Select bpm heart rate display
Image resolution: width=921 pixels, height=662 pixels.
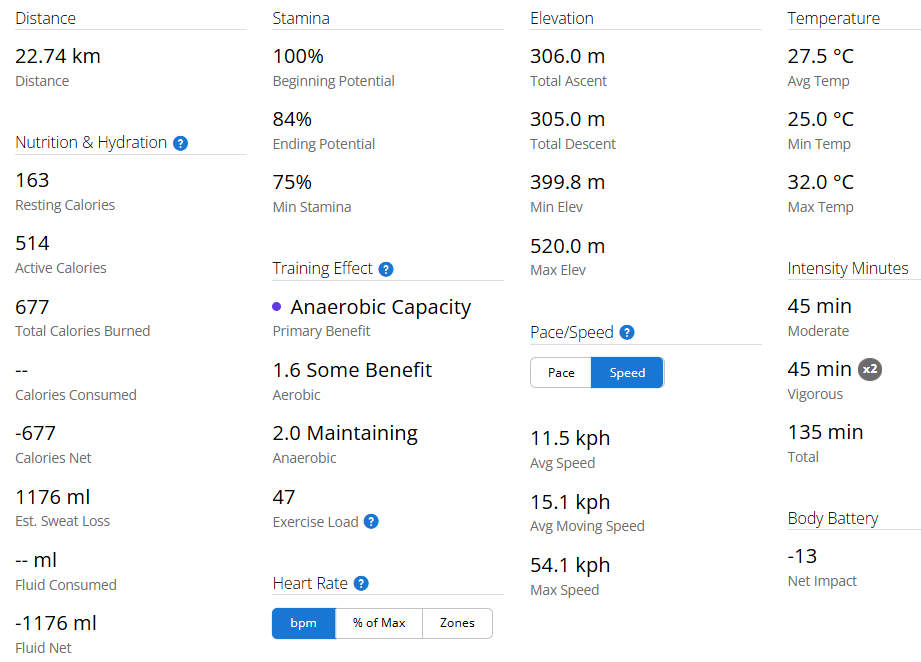(x=303, y=623)
